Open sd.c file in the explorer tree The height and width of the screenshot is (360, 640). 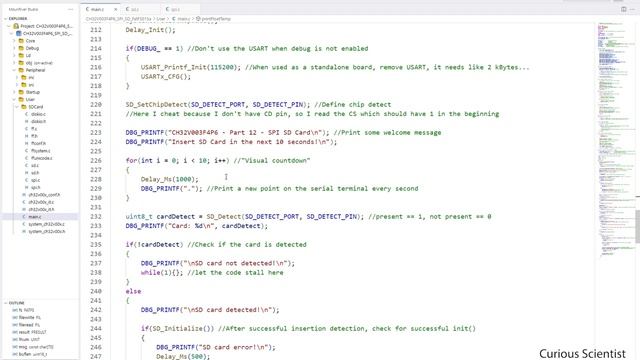pos(35,166)
